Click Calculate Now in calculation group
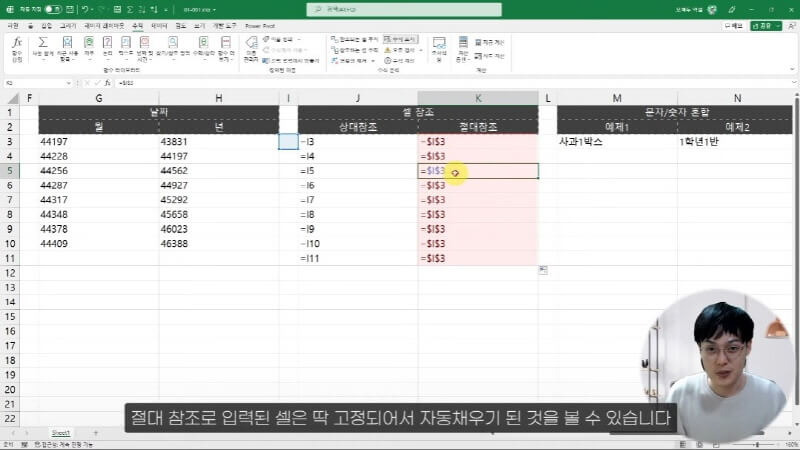The height and width of the screenshot is (450, 800). coord(489,42)
